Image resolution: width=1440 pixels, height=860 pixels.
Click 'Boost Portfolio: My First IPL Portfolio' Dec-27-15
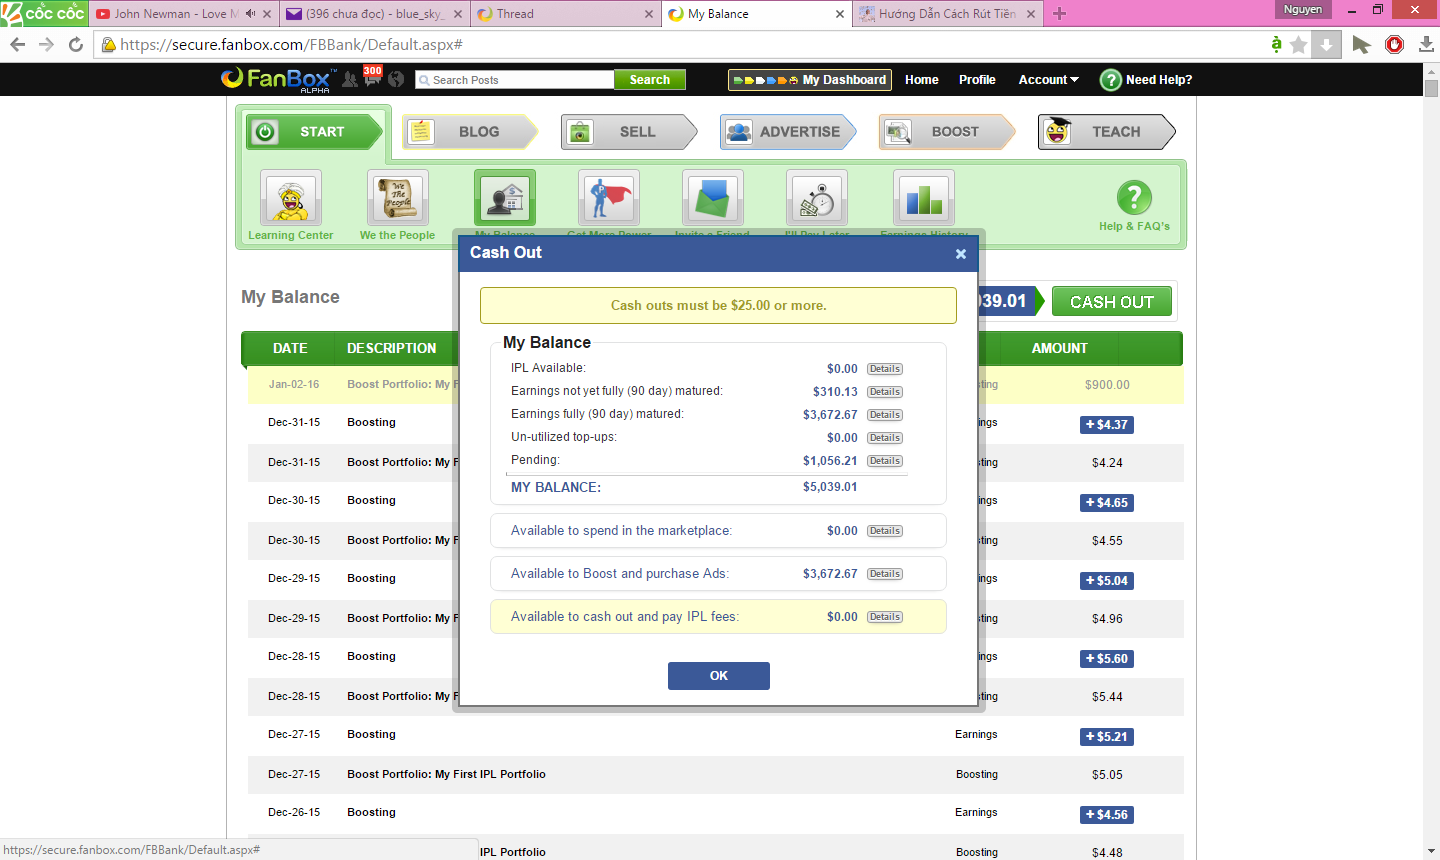pos(446,774)
